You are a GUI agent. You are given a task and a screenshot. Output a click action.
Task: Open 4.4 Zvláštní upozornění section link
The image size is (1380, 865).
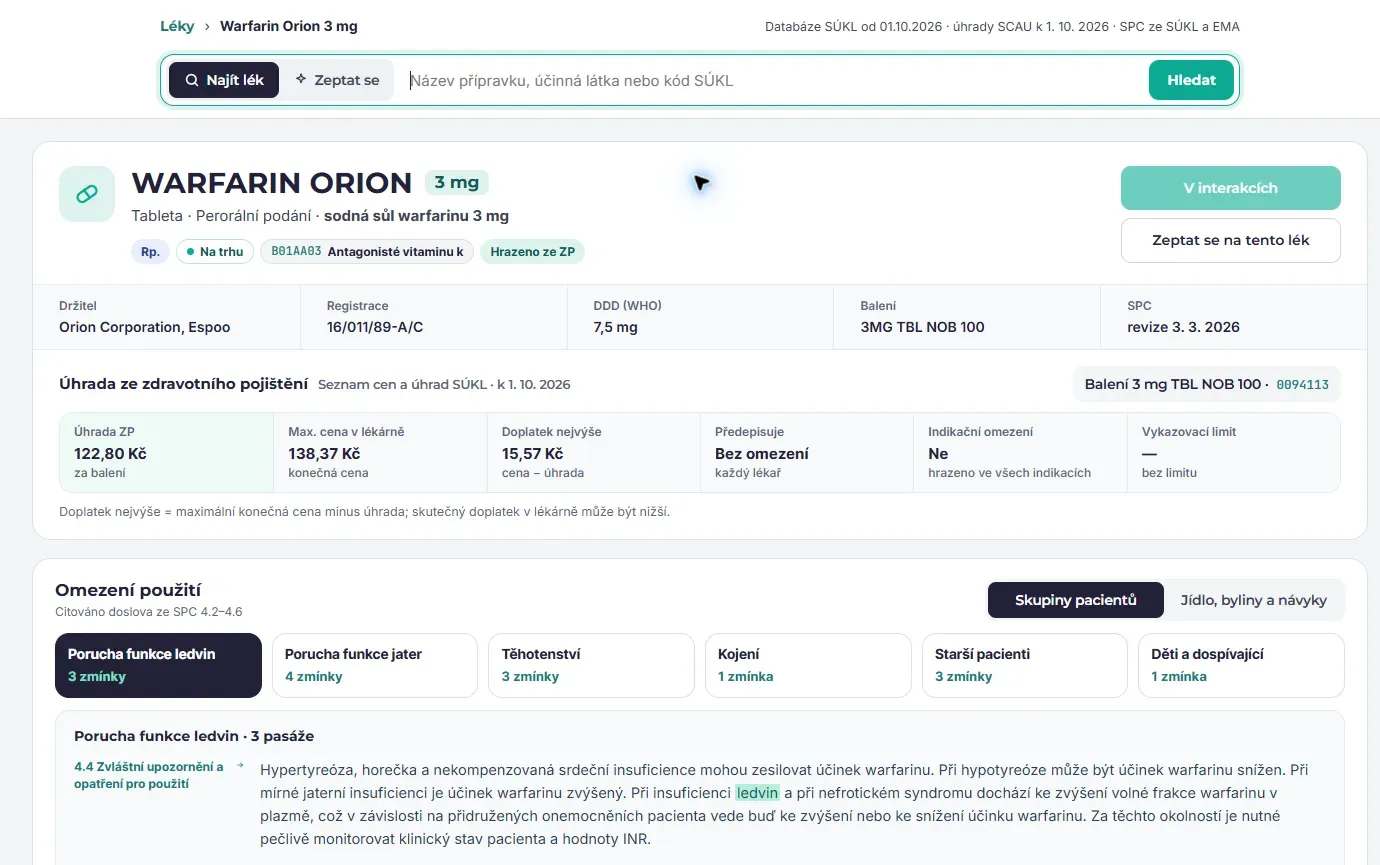click(x=148, y=775)
